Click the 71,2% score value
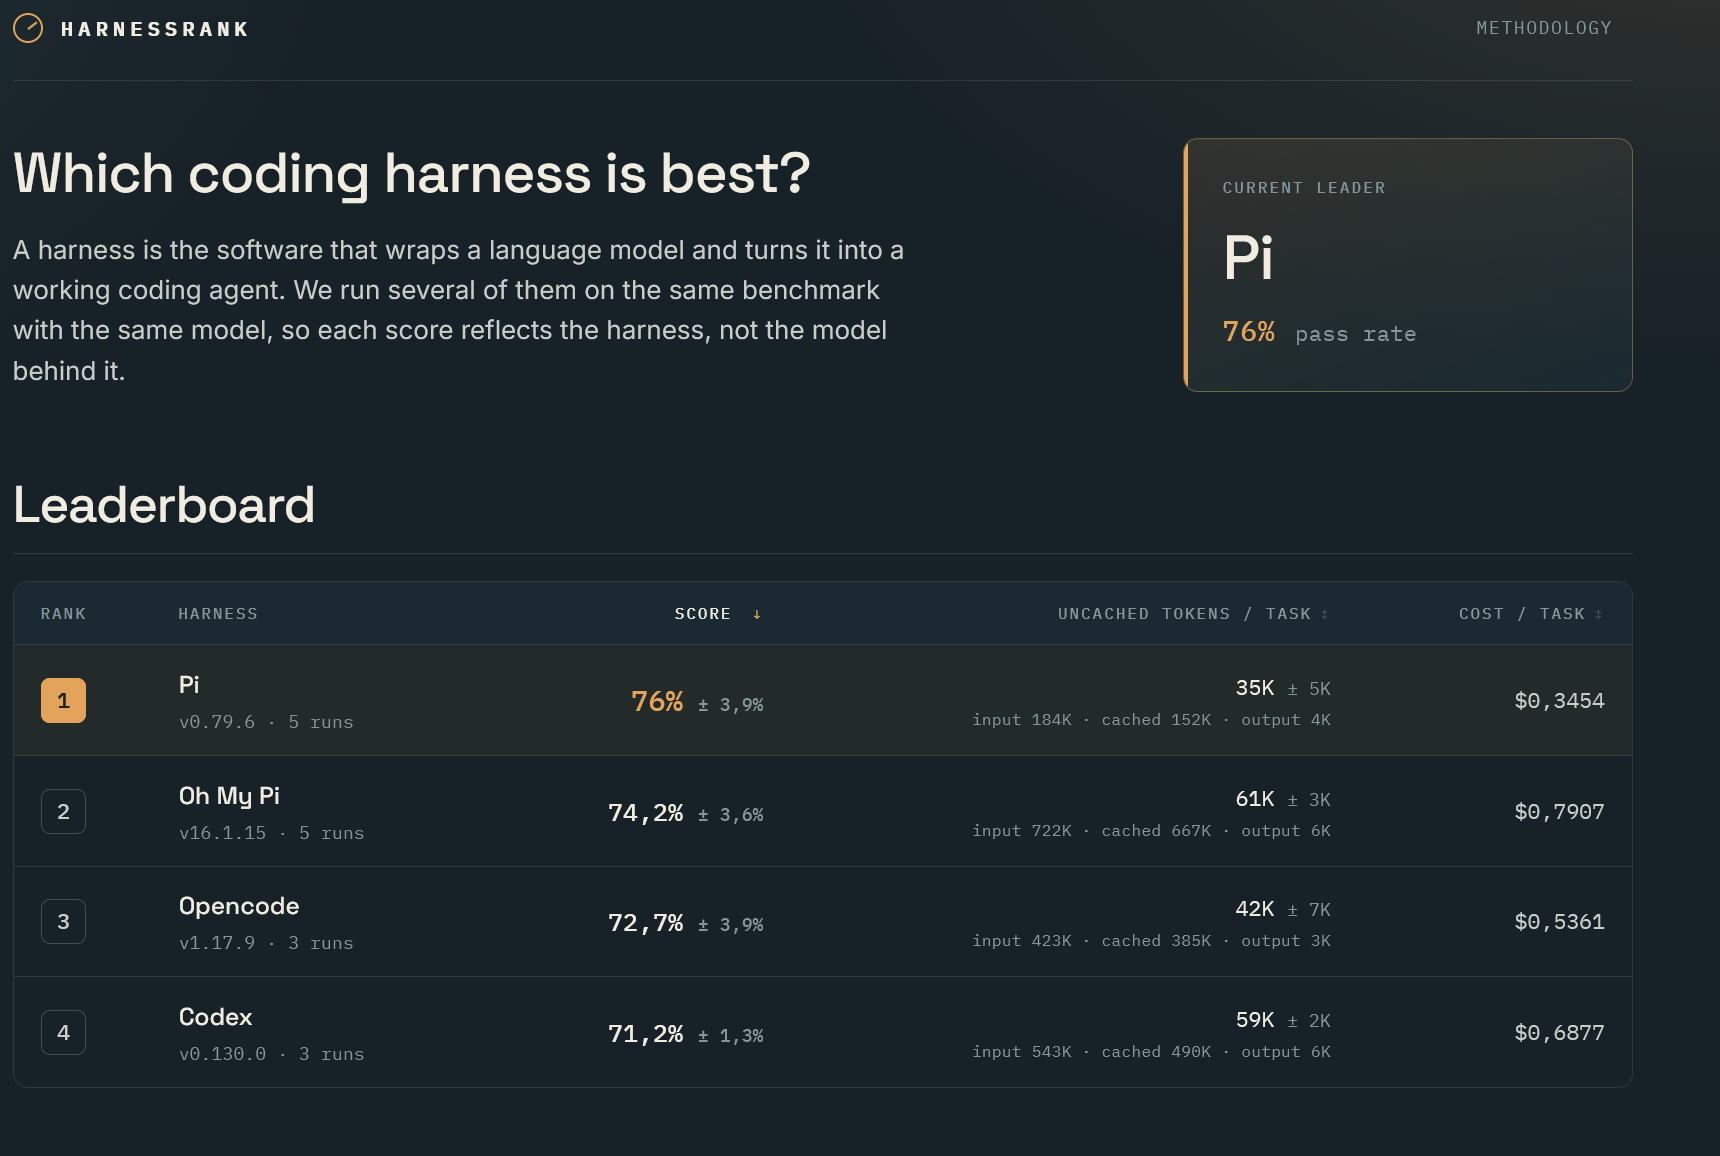1720x1156 pixels. (x=645, y=1034)
